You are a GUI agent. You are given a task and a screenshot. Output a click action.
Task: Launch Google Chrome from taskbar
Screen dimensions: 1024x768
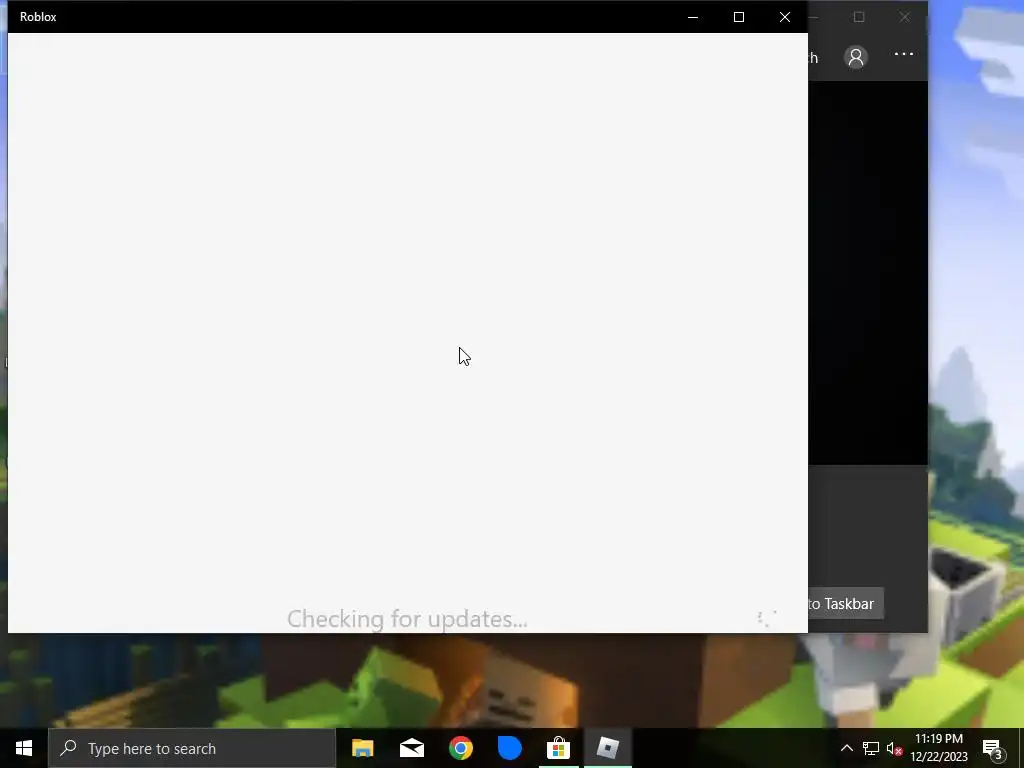[460, 748]
